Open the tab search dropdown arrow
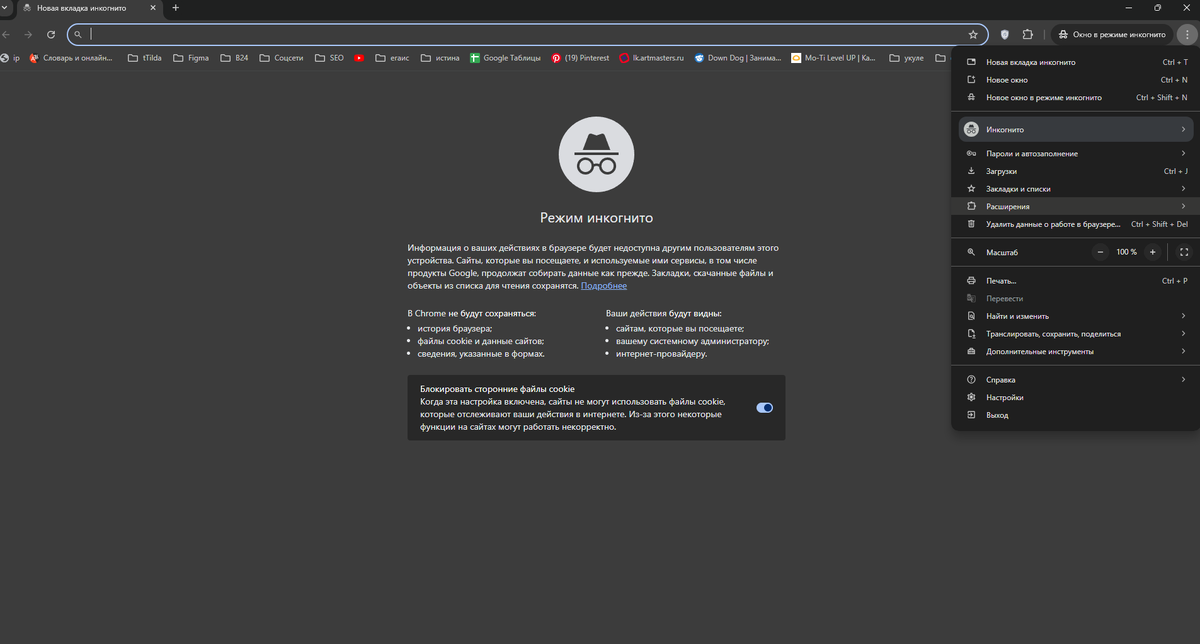This screenshot has height=644, width=1200. coord(6,8)
